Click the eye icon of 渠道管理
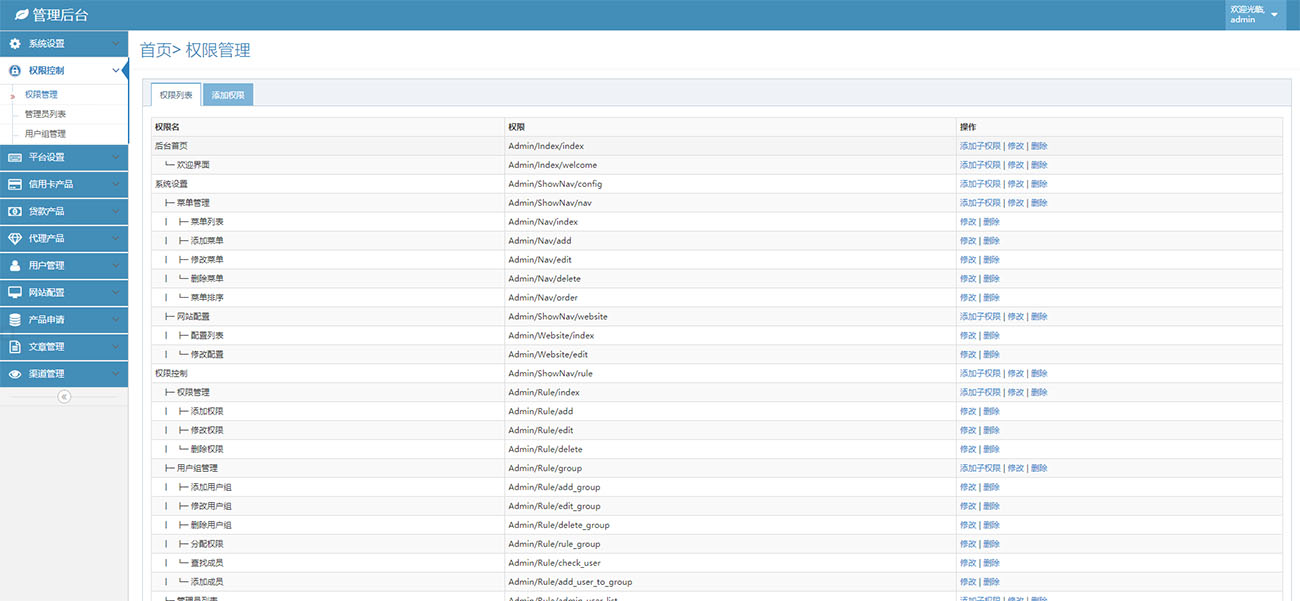This screenshot has width=1300, height=601. [x=14, y=373]
